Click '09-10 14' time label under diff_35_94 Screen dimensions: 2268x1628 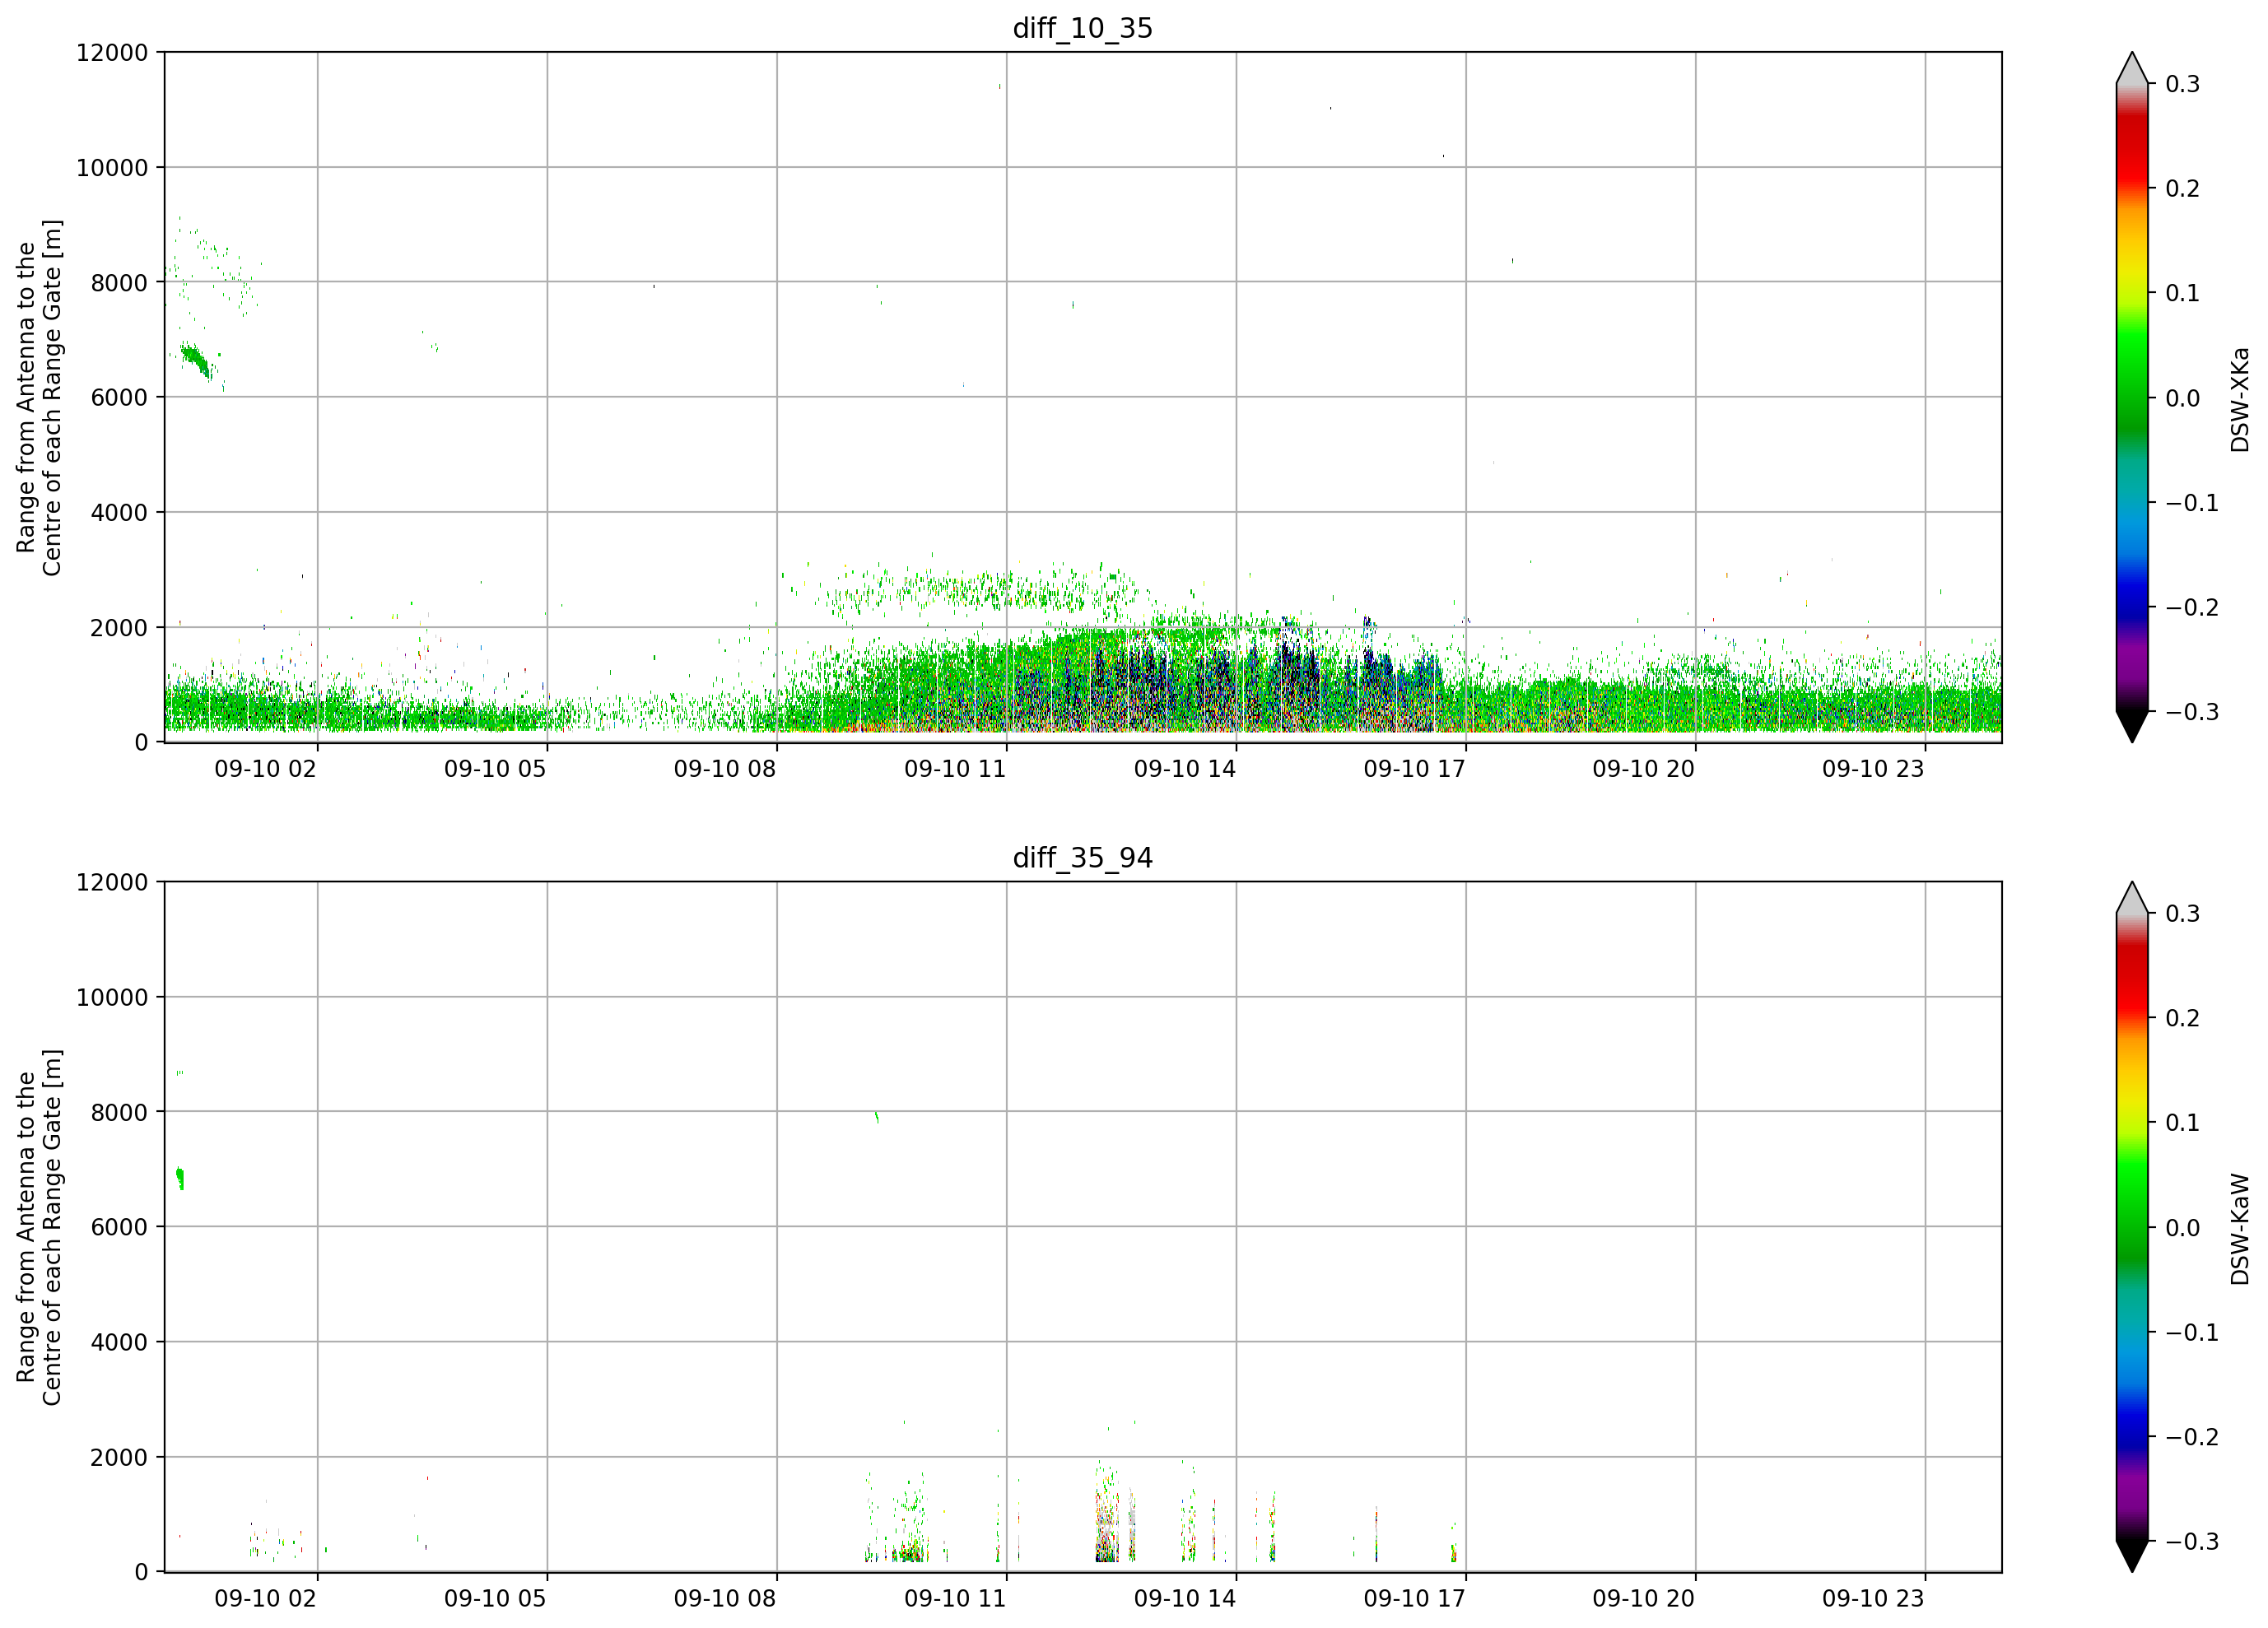pyautogui.click(x=1185, y=1599)
